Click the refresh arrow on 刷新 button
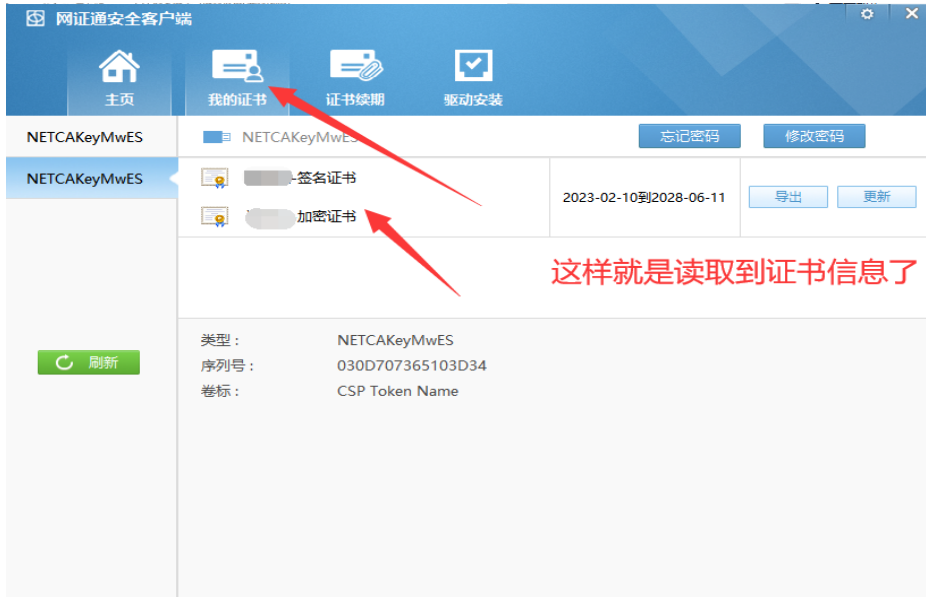The height and width of the screenshot is (597, 926). [66, 362]
